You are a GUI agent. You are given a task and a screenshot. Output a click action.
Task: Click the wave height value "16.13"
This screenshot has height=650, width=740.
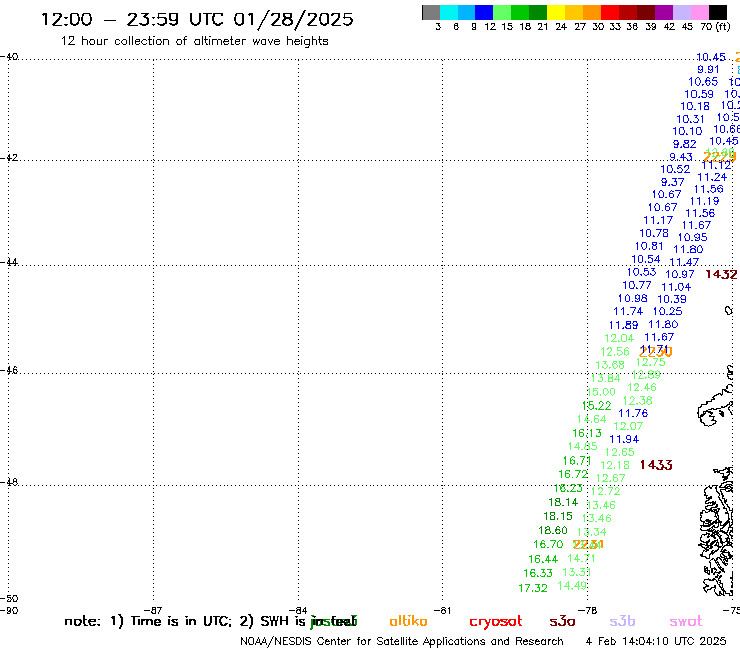[587, 433]
